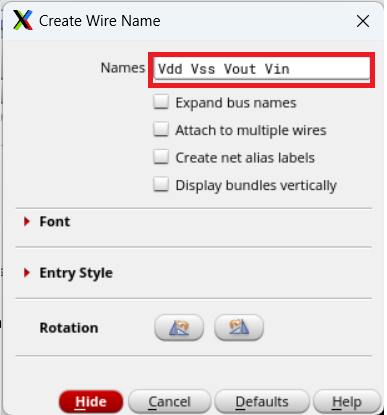Rotate label counterclockwise with left rotation icon
This screenshot has width=387, height=415.
click(179, 327)
